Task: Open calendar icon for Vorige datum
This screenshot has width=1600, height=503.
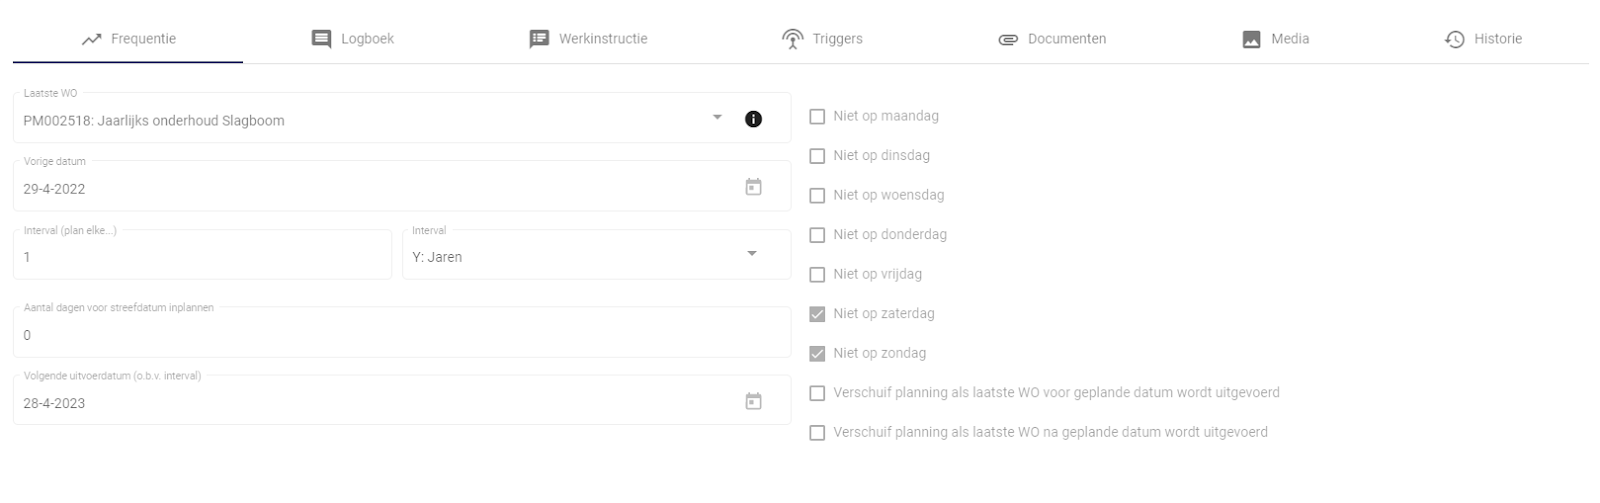Action: 753,187
